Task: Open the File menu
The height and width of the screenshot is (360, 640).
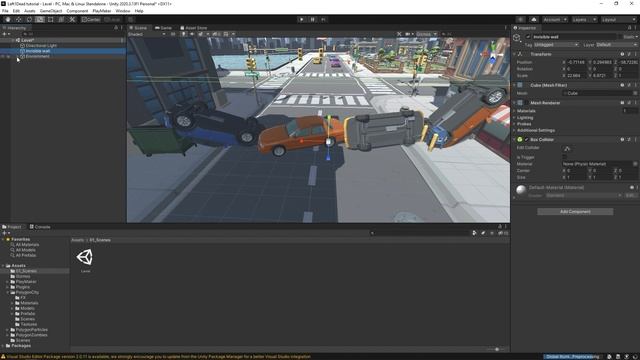Action: point(5,11)
